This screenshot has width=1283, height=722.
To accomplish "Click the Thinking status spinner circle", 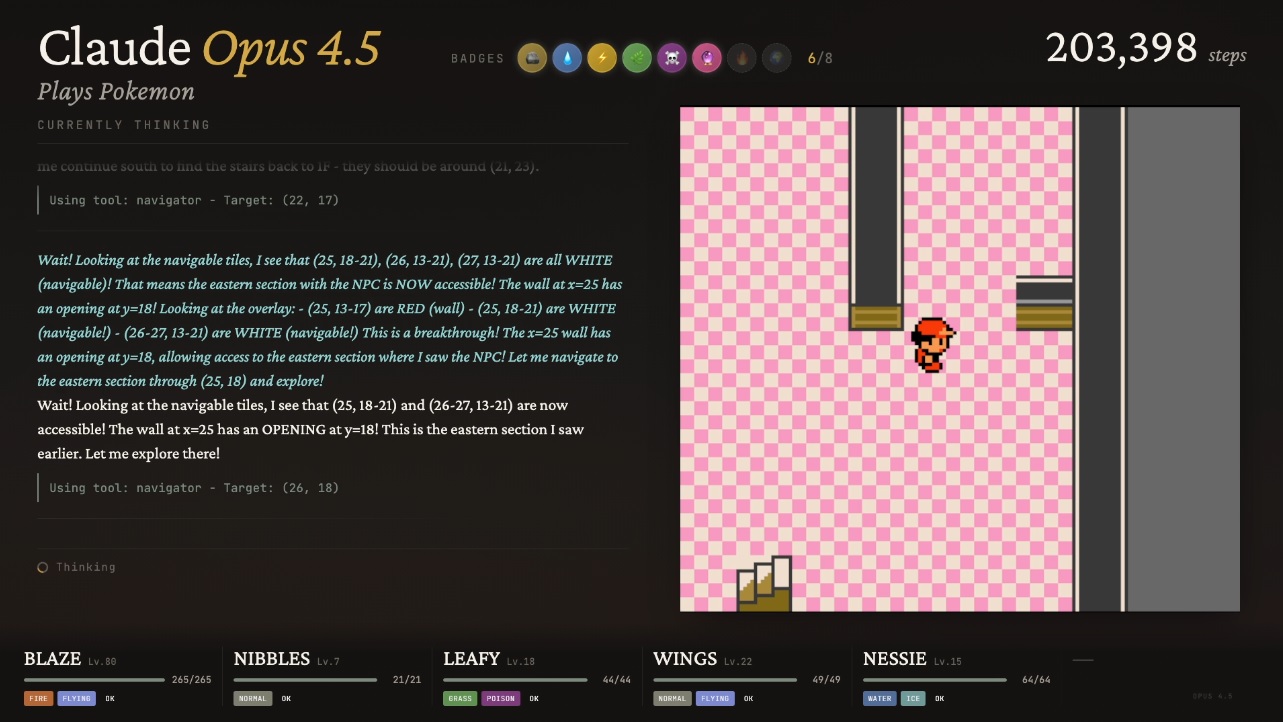I will click(x=43, y=567).
